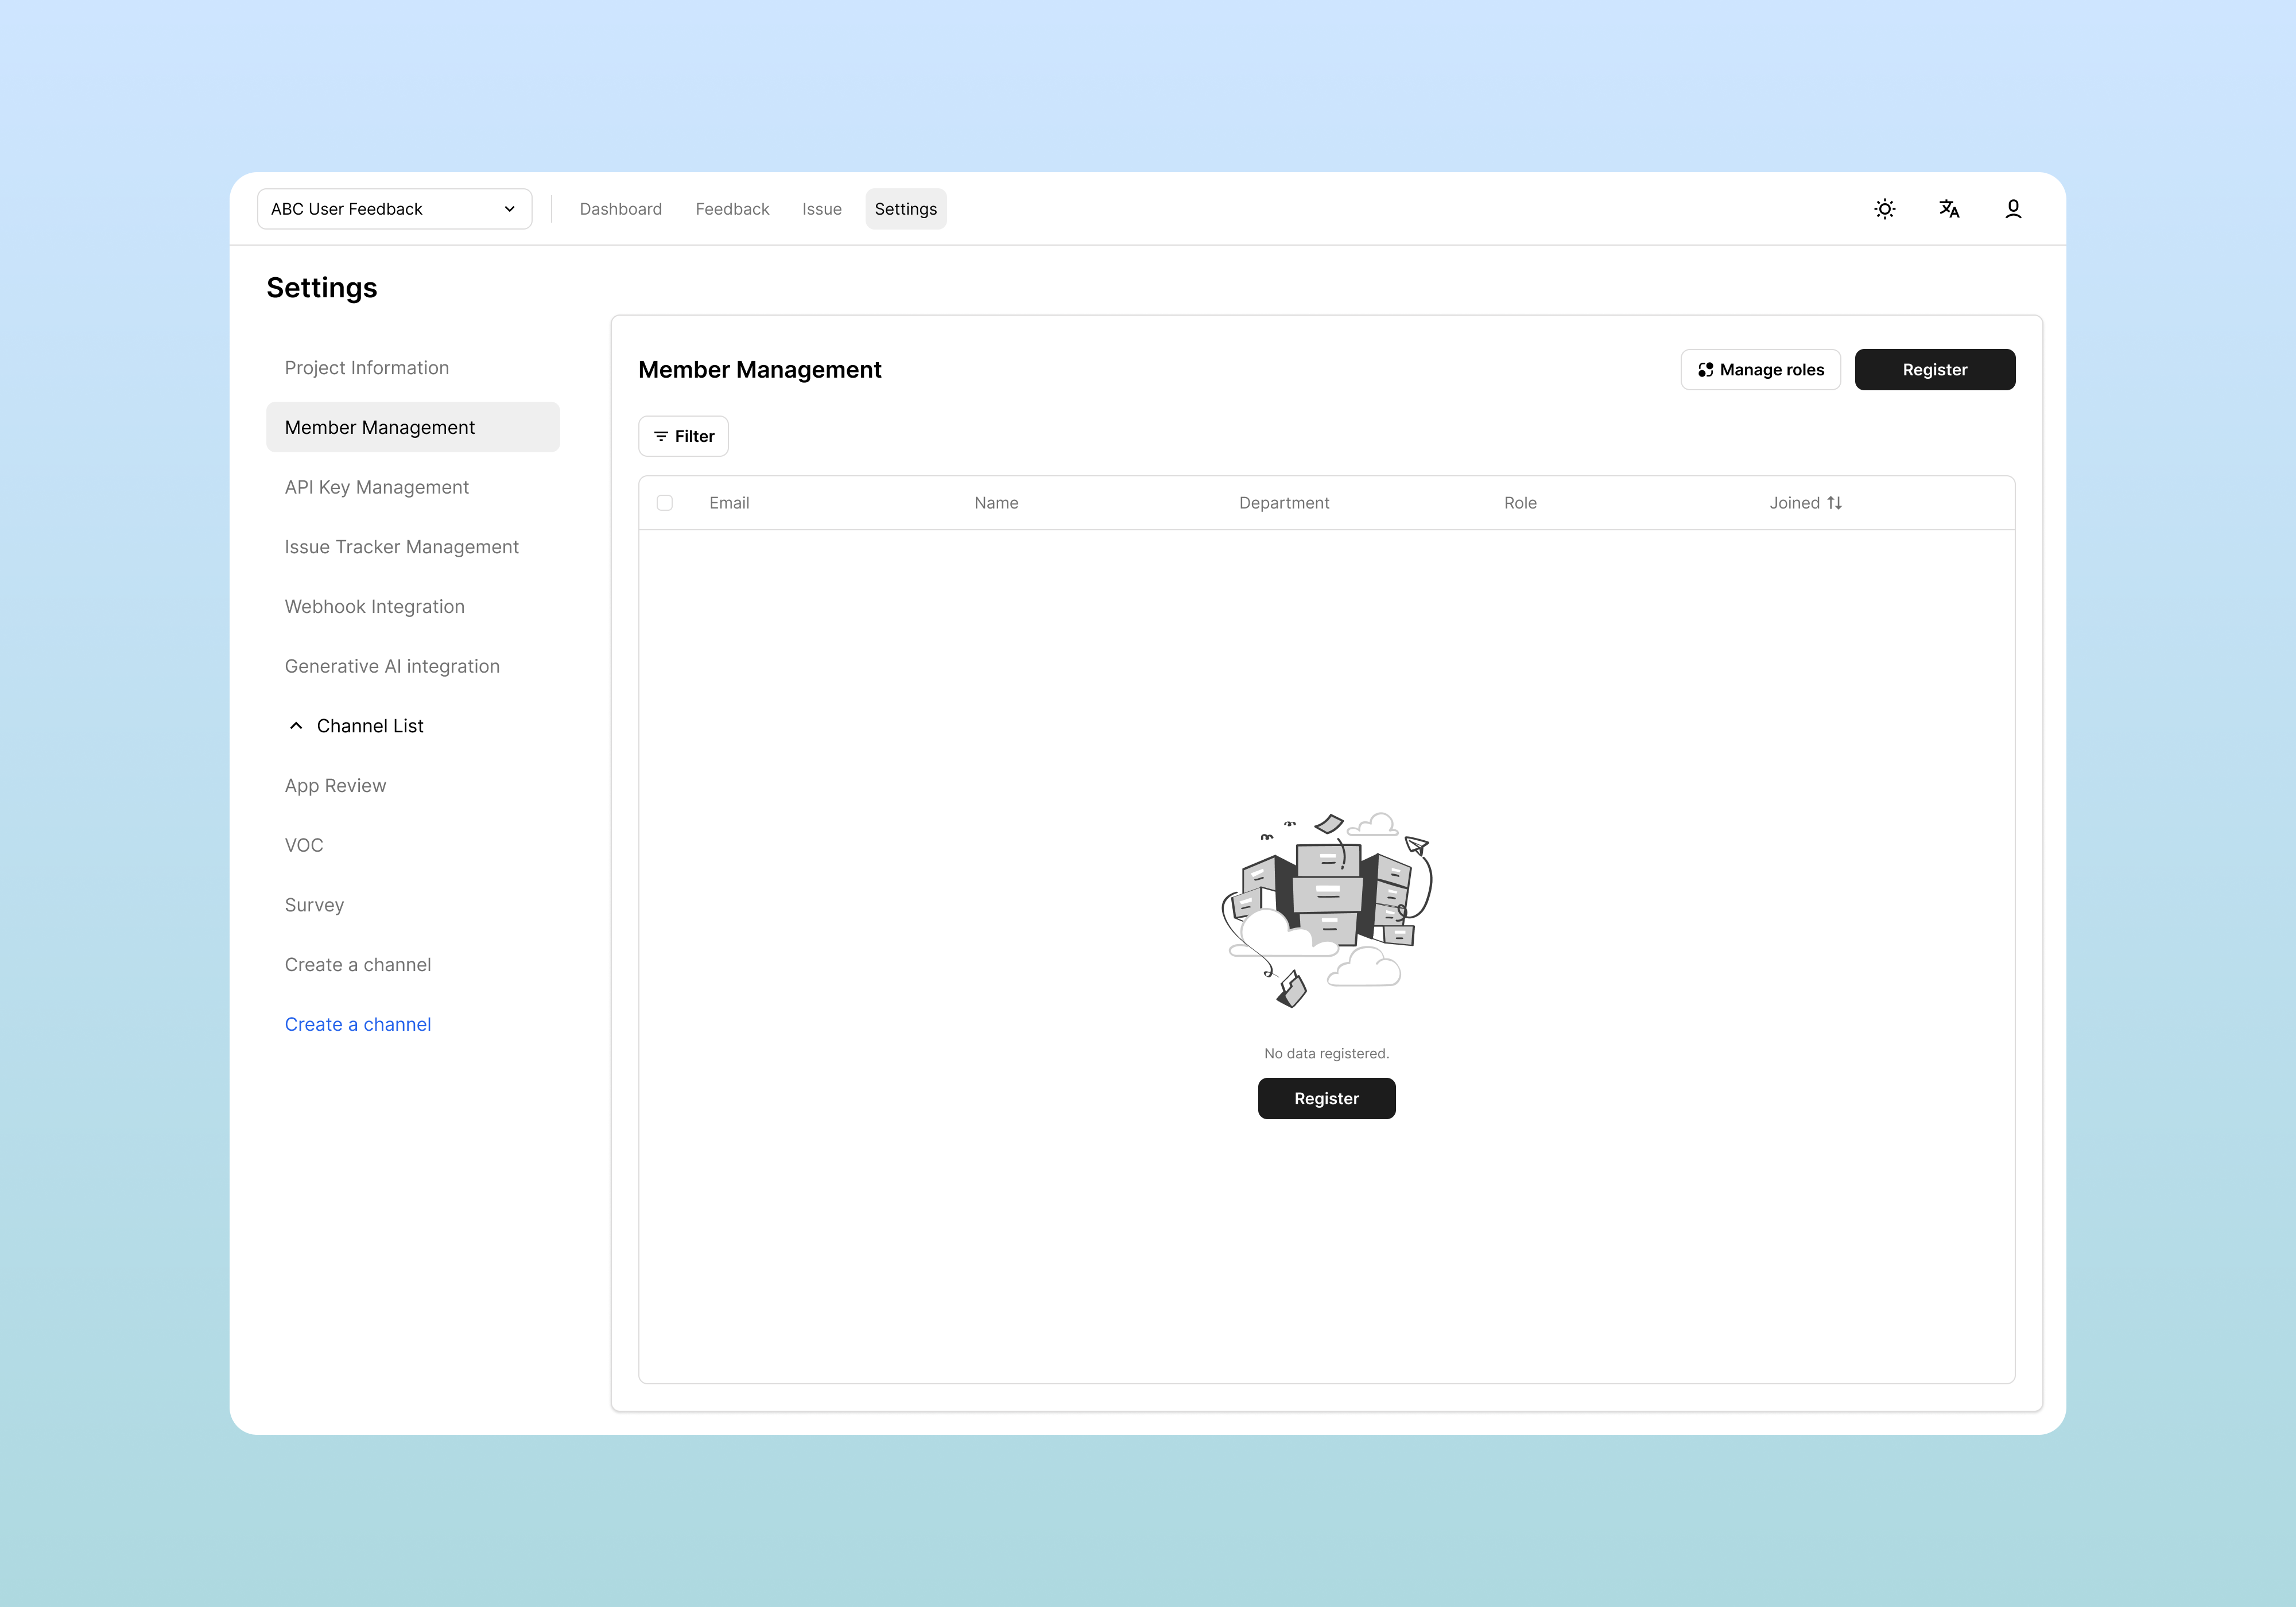Open Project Information settings
The image size is (2296, 1607).
(367, 368)
